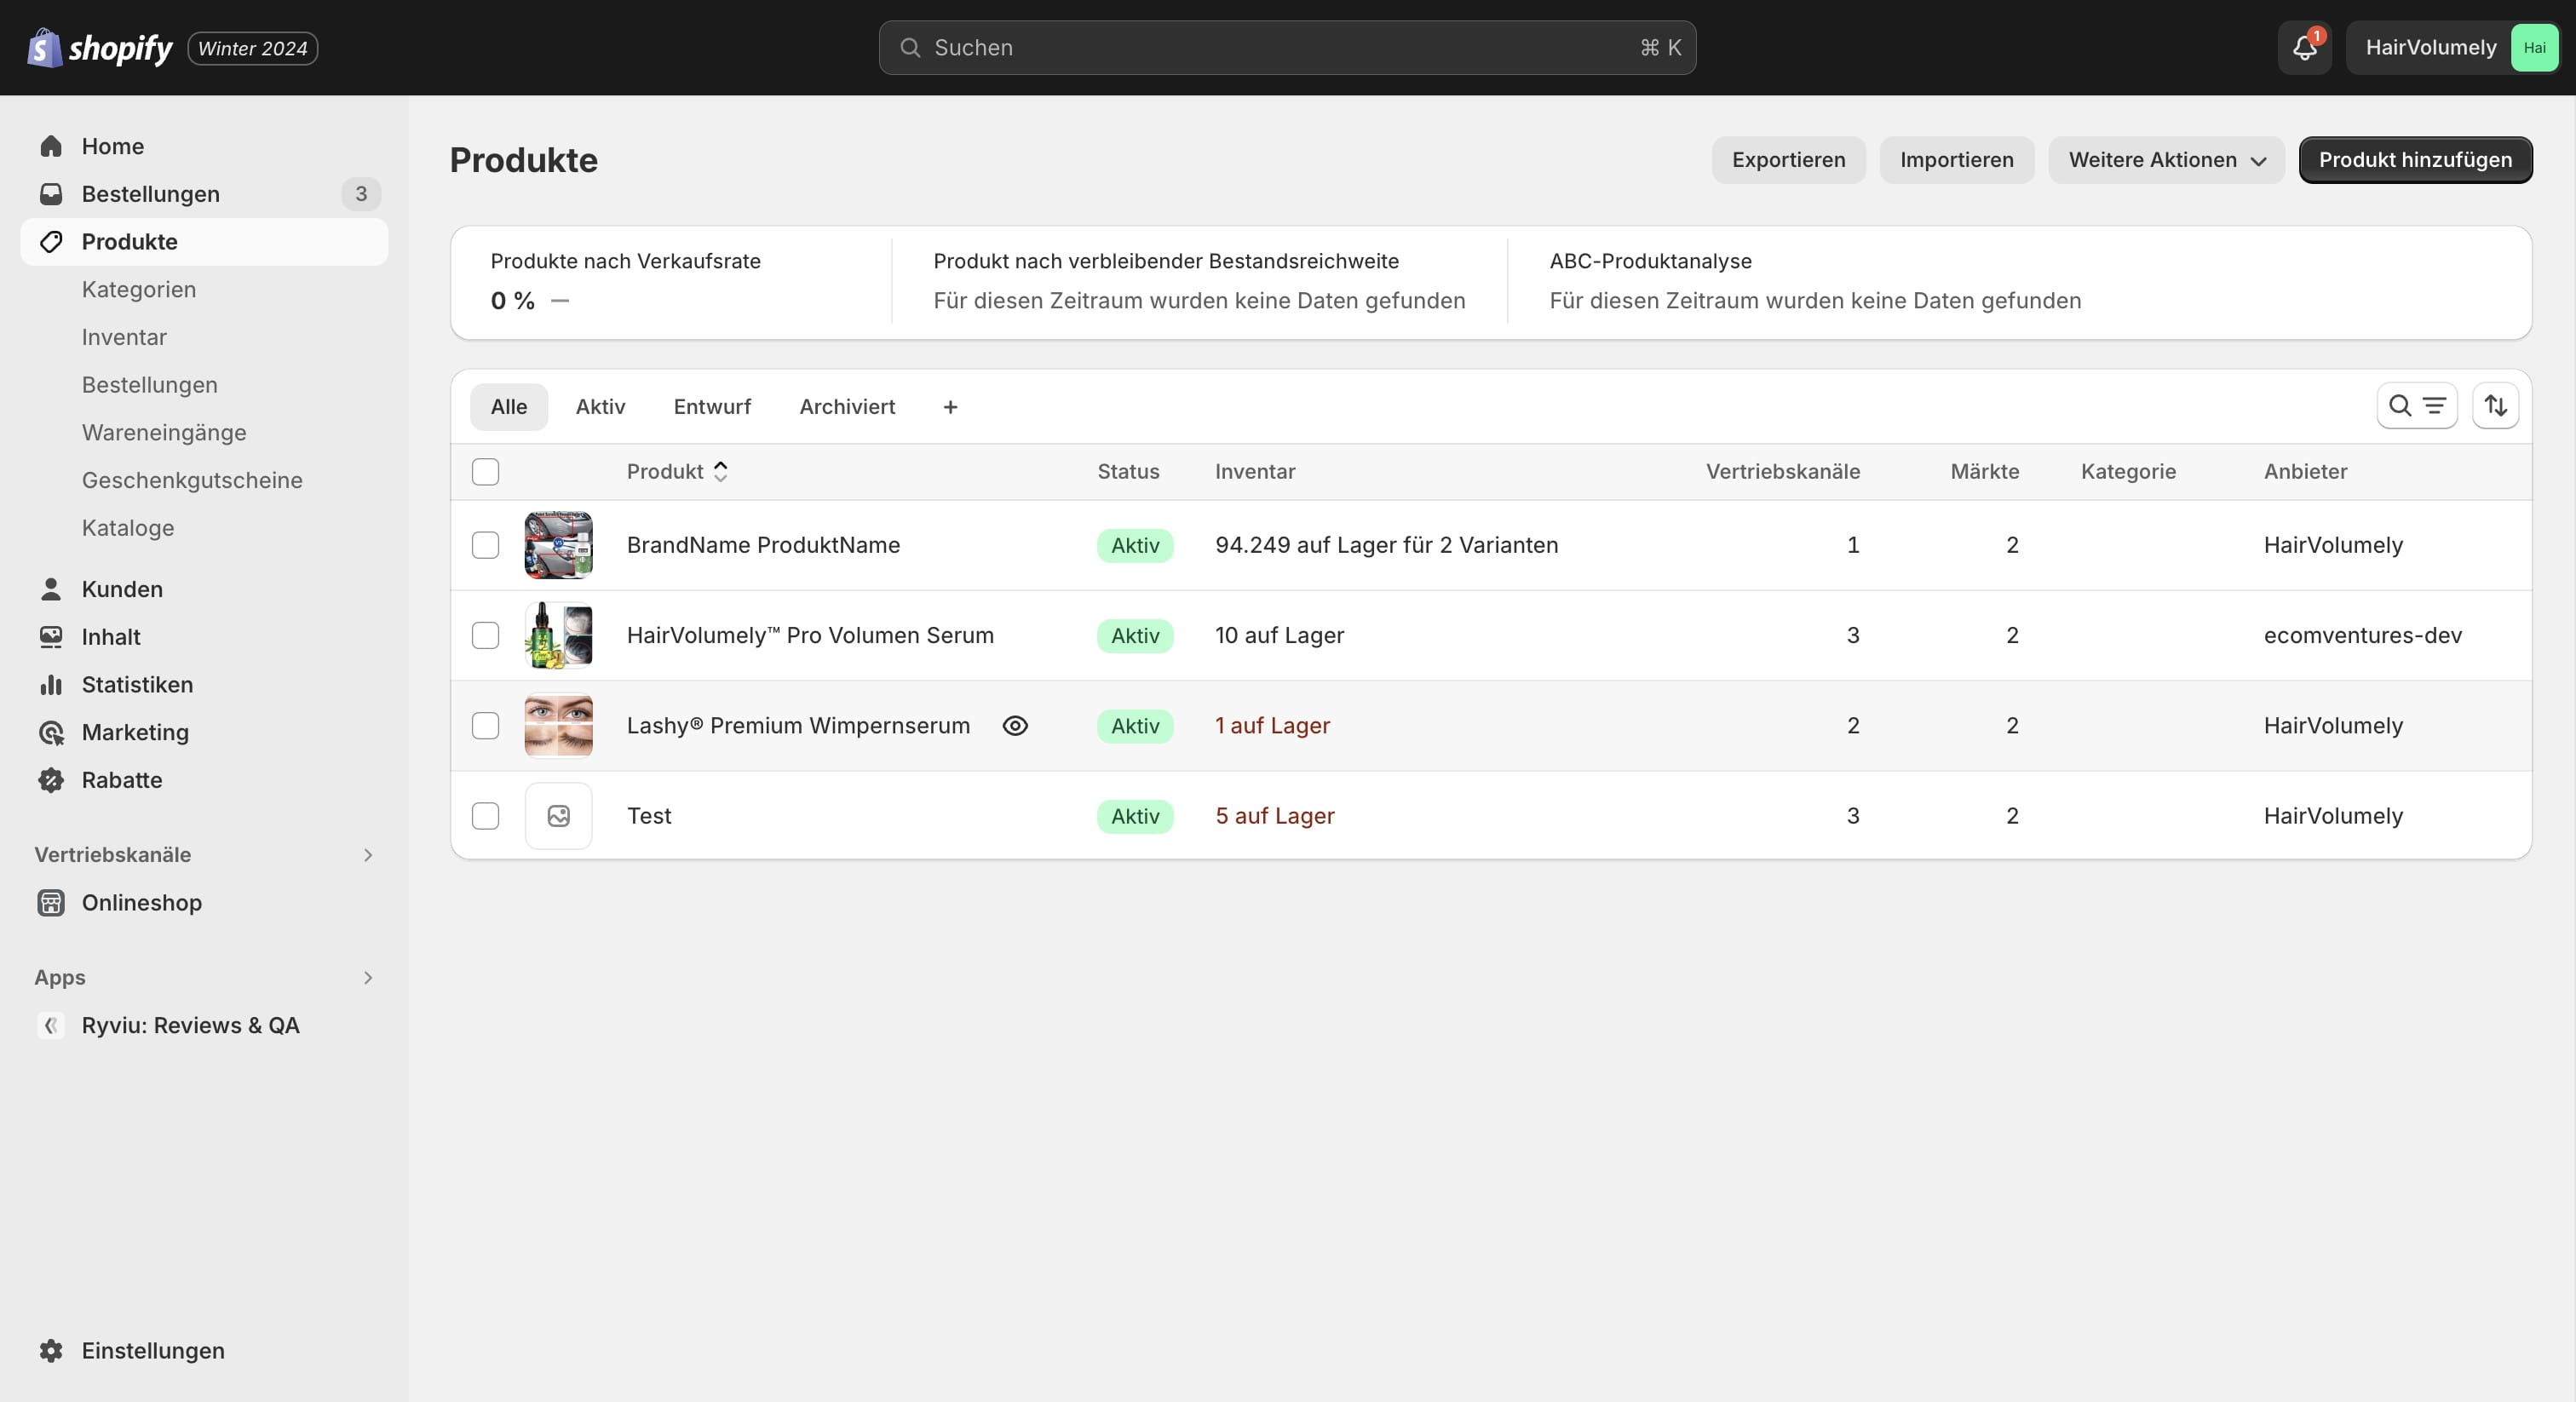Add new view with plus icon

pyautogui.click(x=950, y=407)
